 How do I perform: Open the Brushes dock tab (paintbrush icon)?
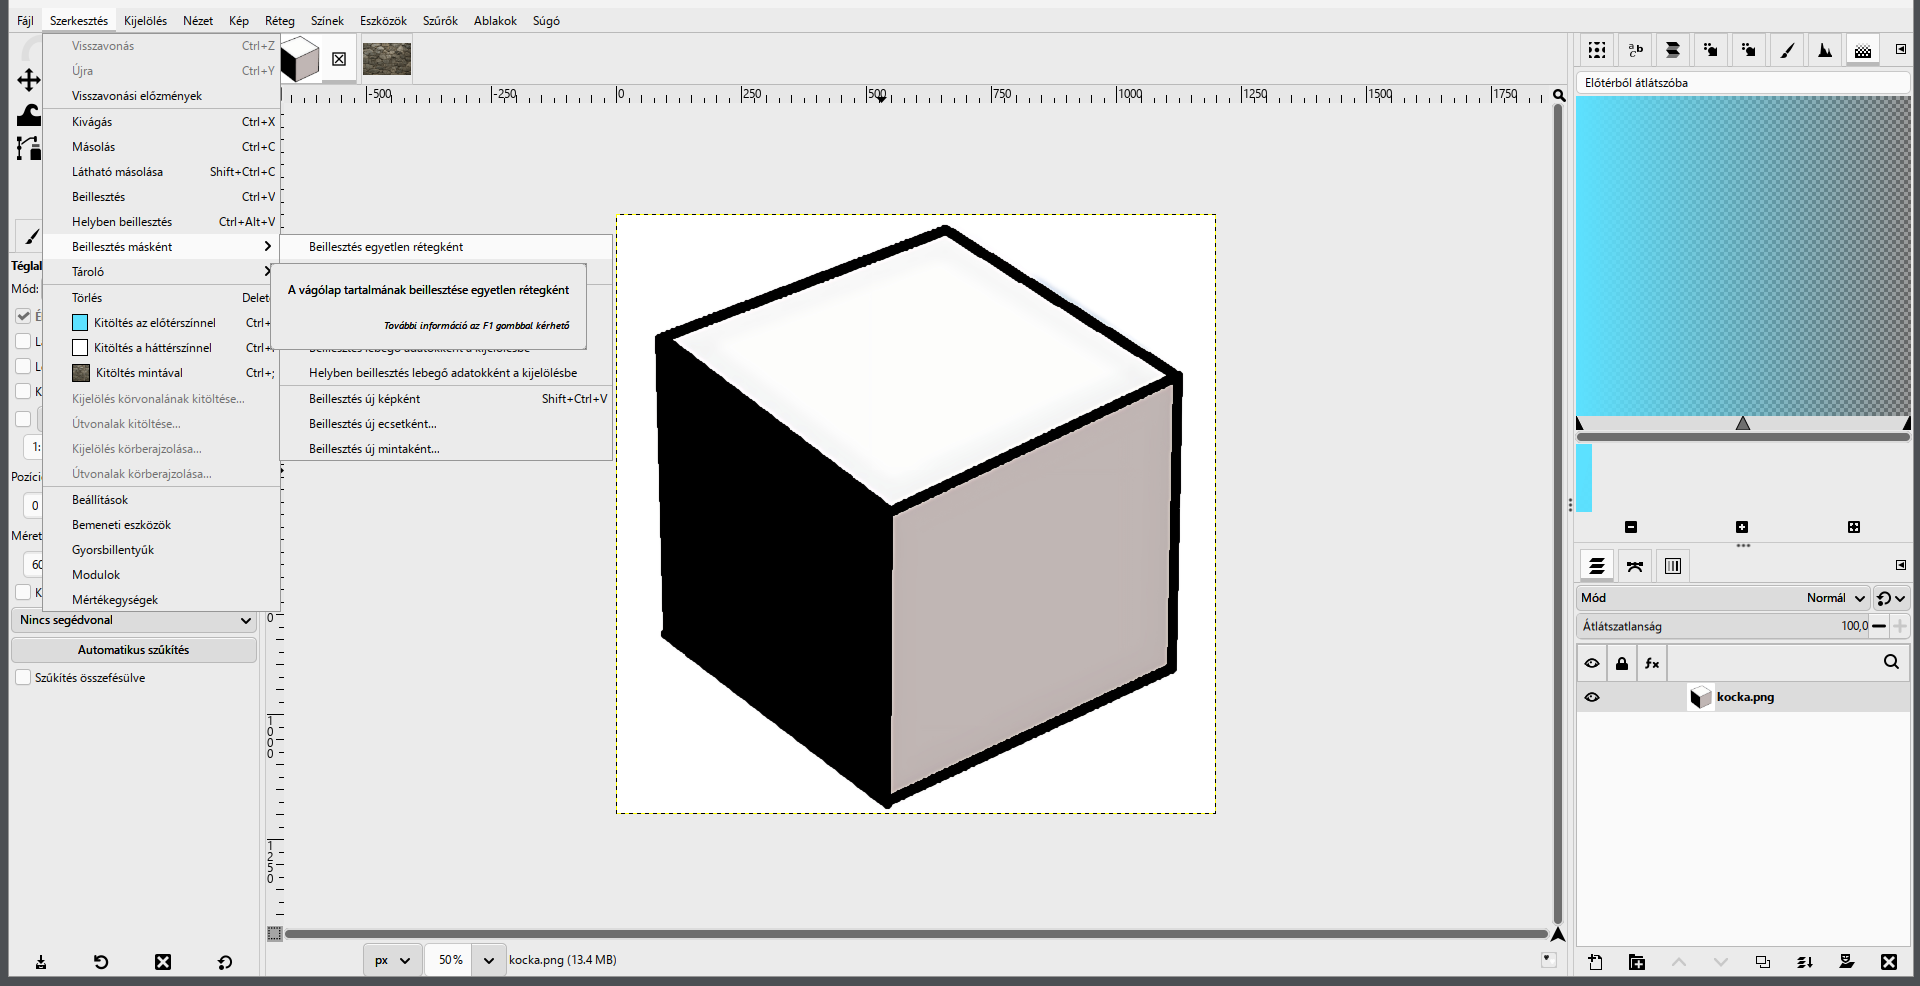1787,50
